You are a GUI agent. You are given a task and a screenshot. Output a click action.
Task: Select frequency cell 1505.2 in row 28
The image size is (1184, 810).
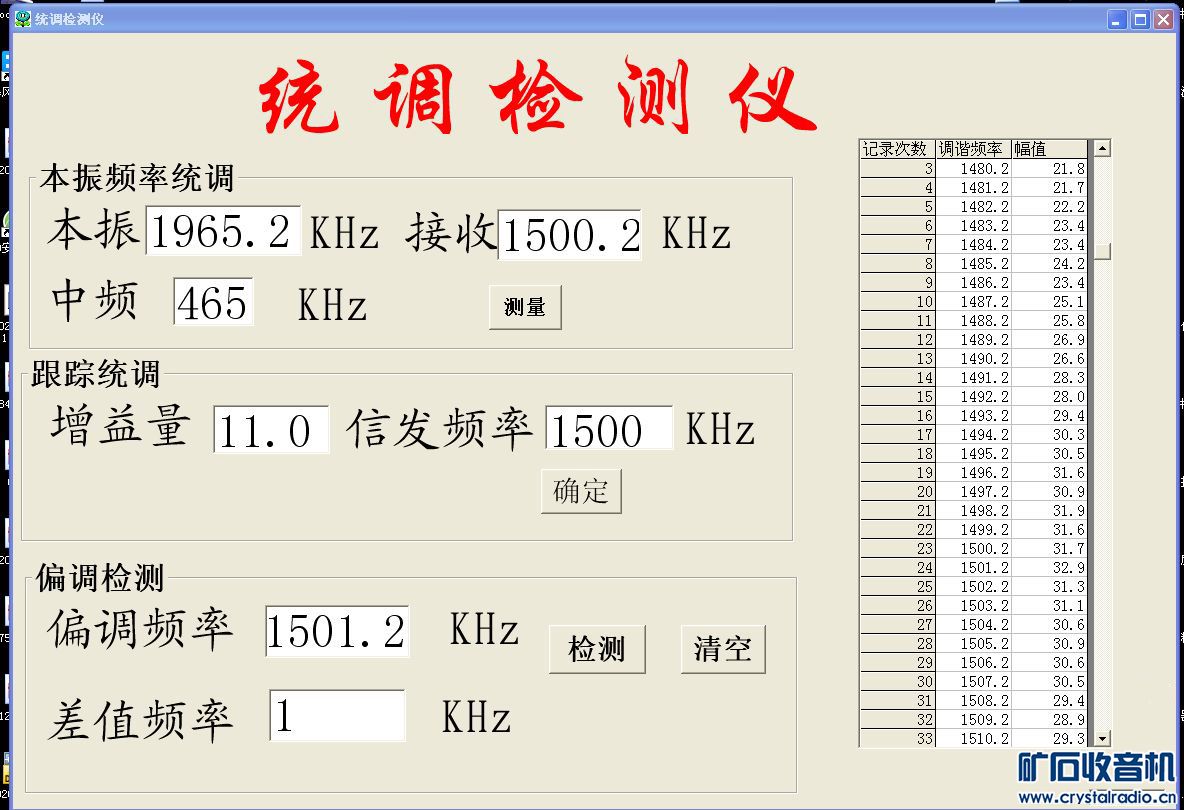(x=973, y=644)
